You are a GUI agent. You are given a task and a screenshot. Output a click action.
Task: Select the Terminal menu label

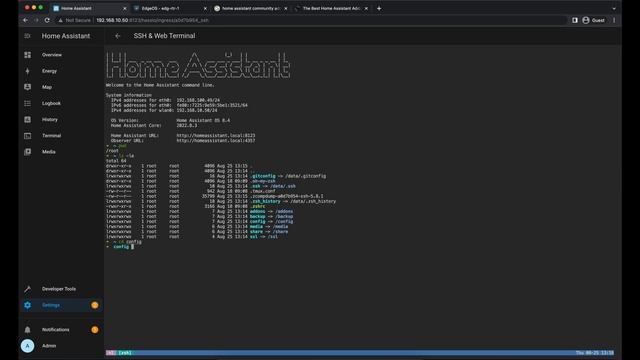coord(51,136)
